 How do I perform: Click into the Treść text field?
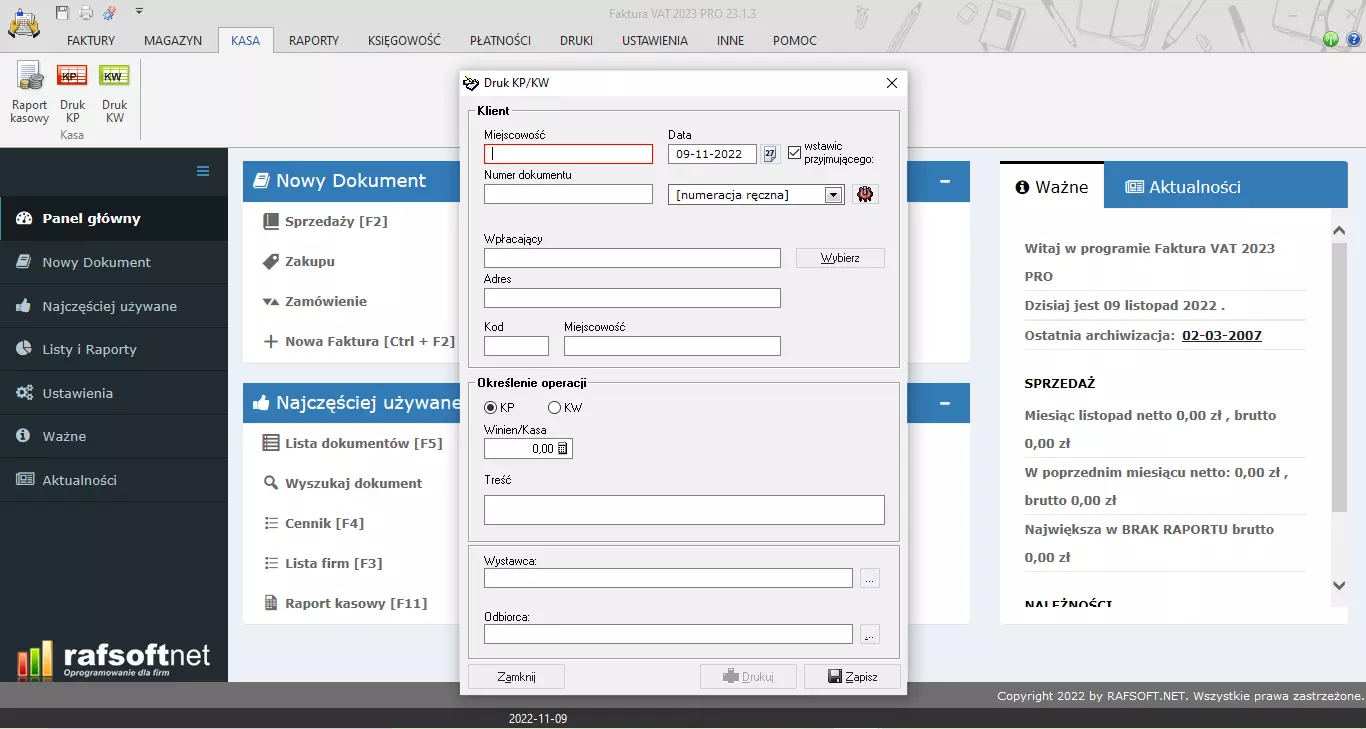tap(684, 510)
